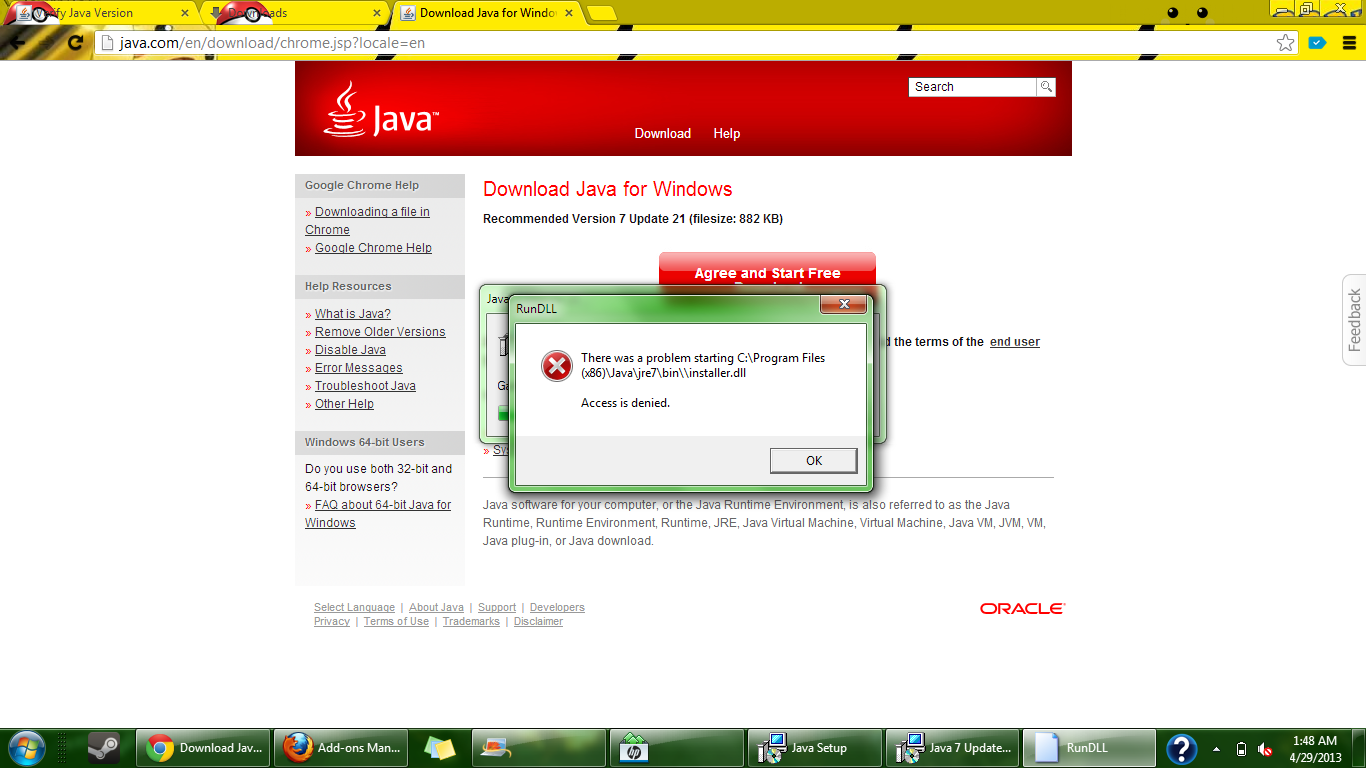
Task: Click the Oracle logo
Action: [x=1022, y=608]
